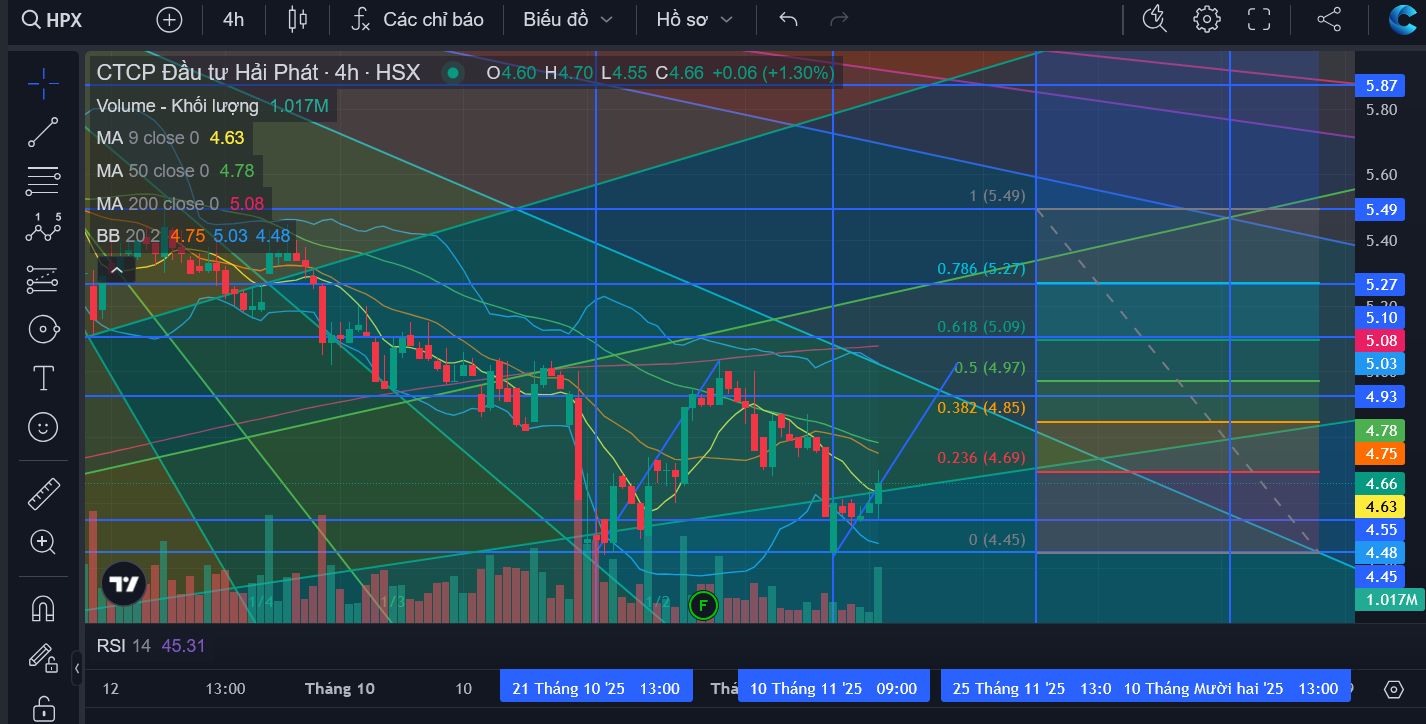Click the yellow 4.63 MA9 price label
Screen dimensions: 1426x724
1380,506
